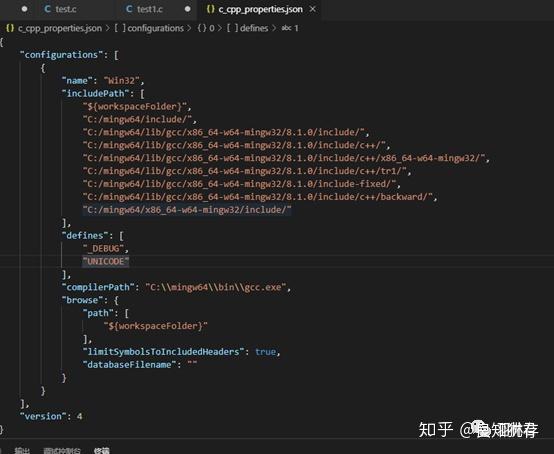Click the "path" key under browse
This screenshot has height=454, width=554.
coord(98,313)
